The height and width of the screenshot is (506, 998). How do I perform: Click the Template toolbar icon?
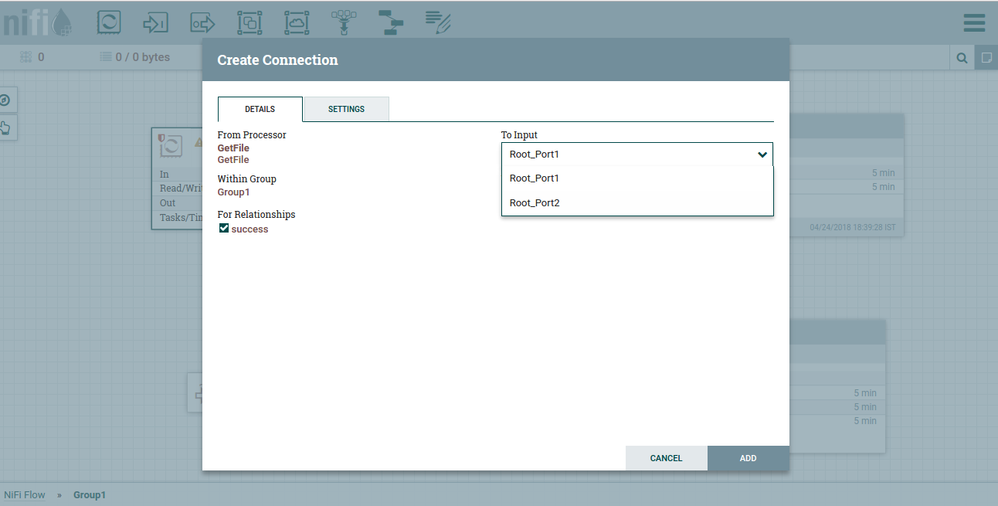[x=391, y=22]
